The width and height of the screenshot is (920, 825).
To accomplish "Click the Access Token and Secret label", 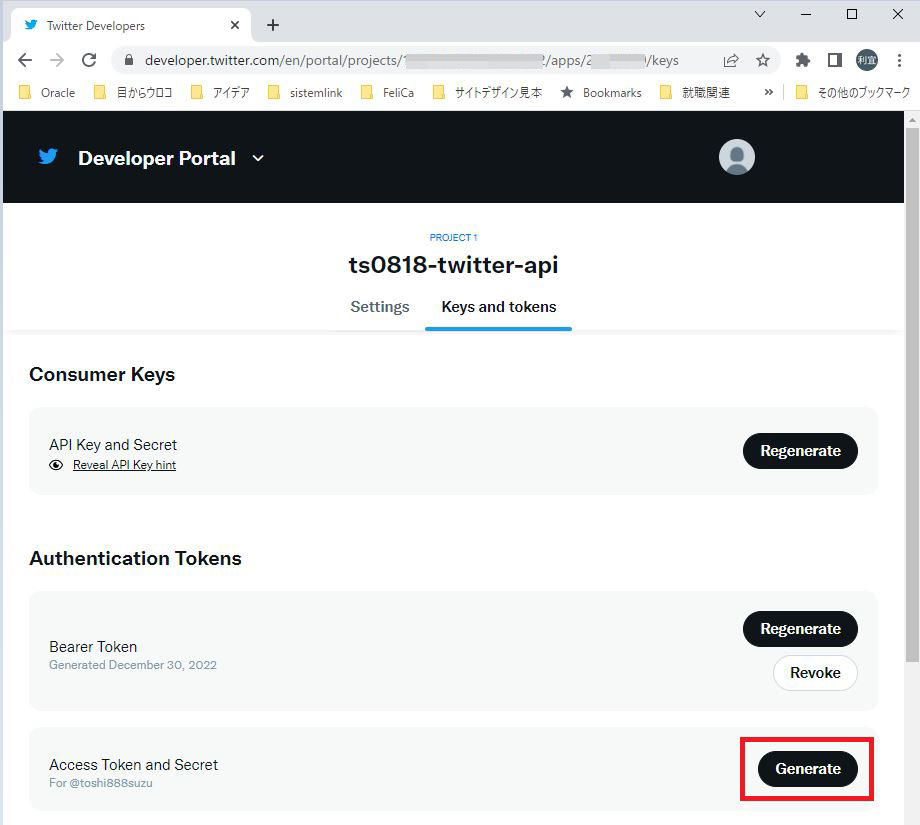I will click(133, 765).
